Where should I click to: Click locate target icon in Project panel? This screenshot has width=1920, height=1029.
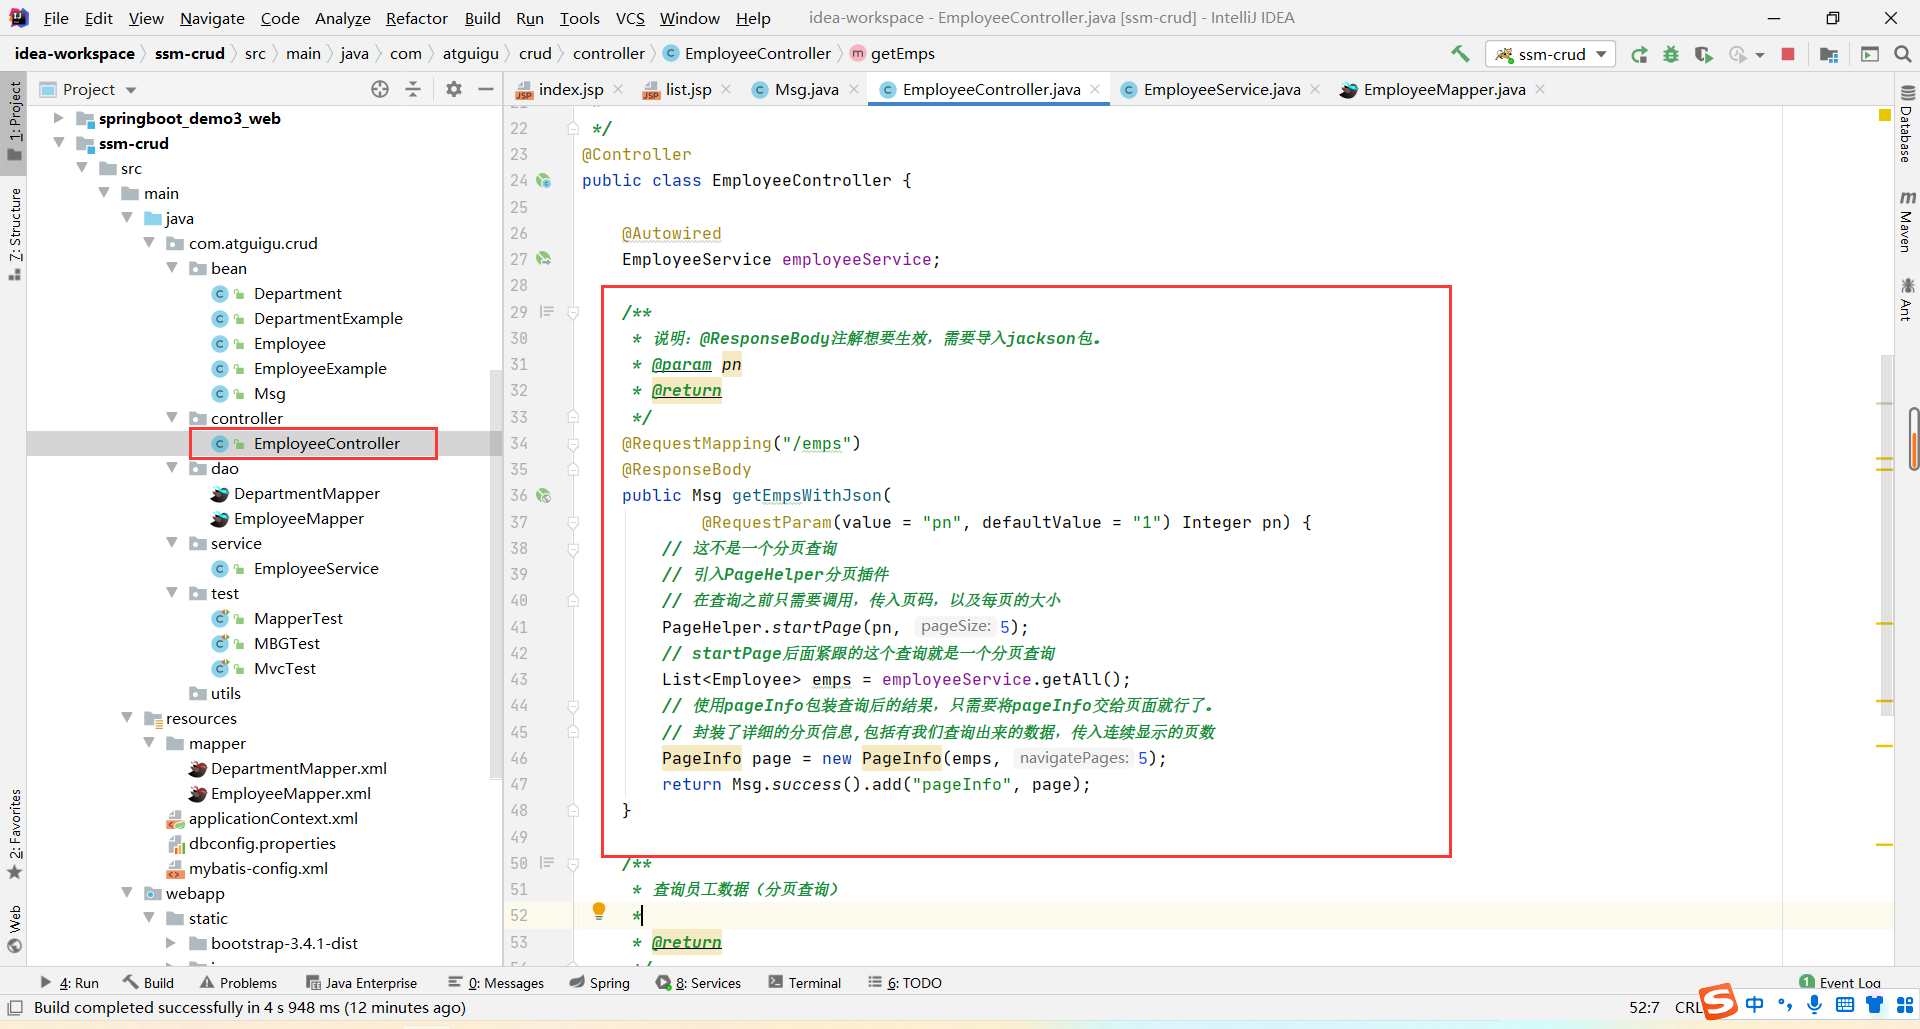380,89
